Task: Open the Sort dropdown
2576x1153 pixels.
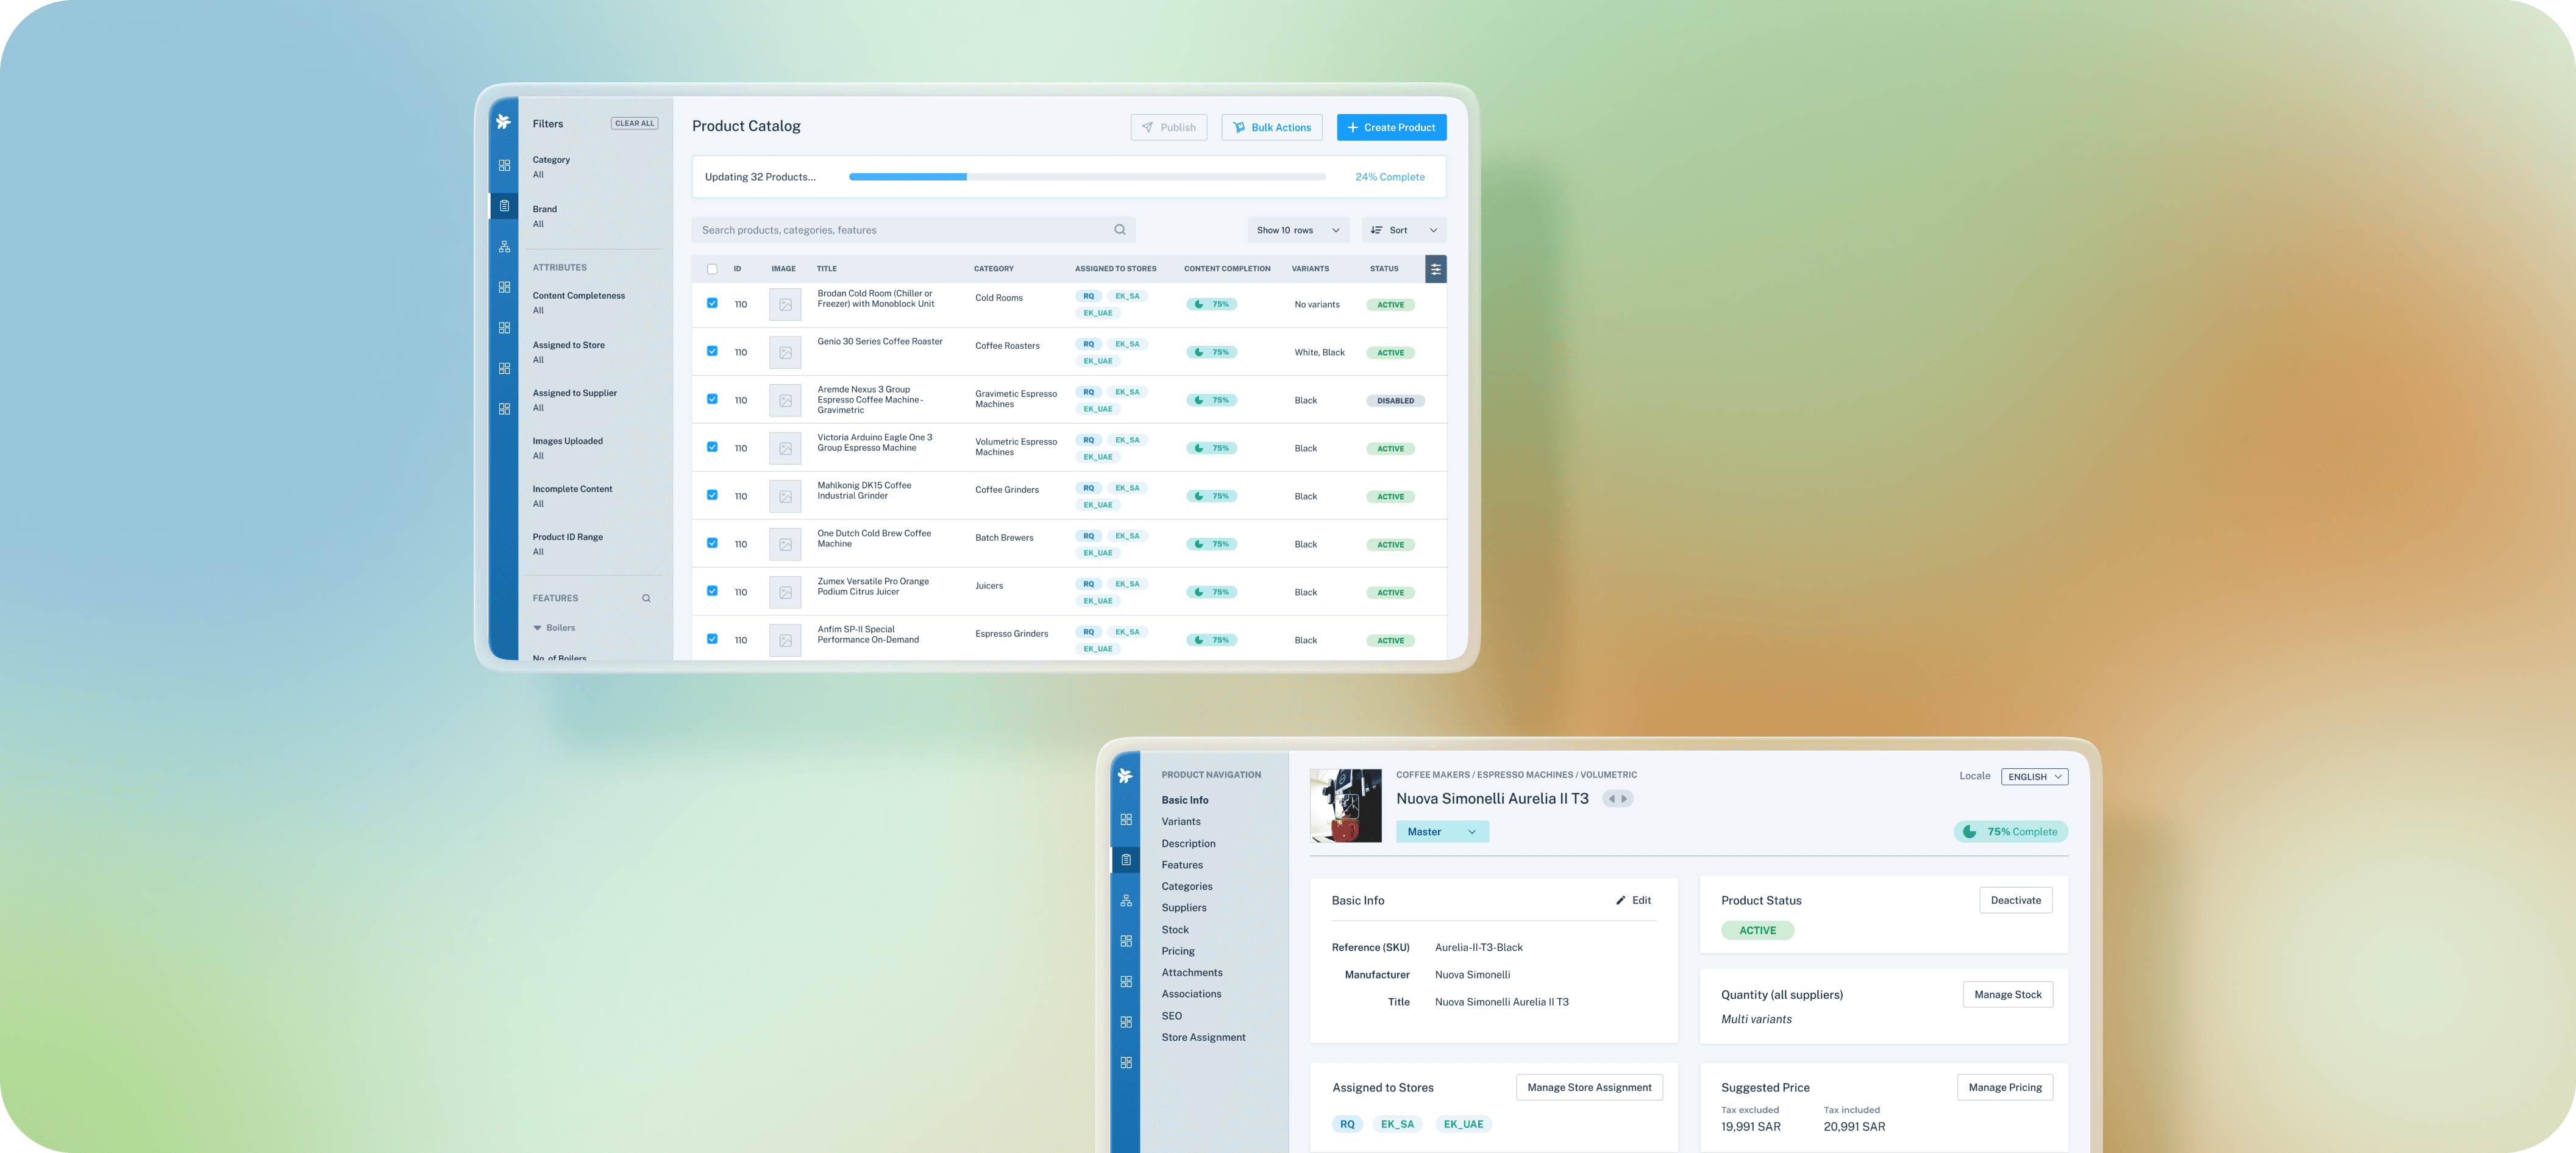Action: [x=1403, y=230]
